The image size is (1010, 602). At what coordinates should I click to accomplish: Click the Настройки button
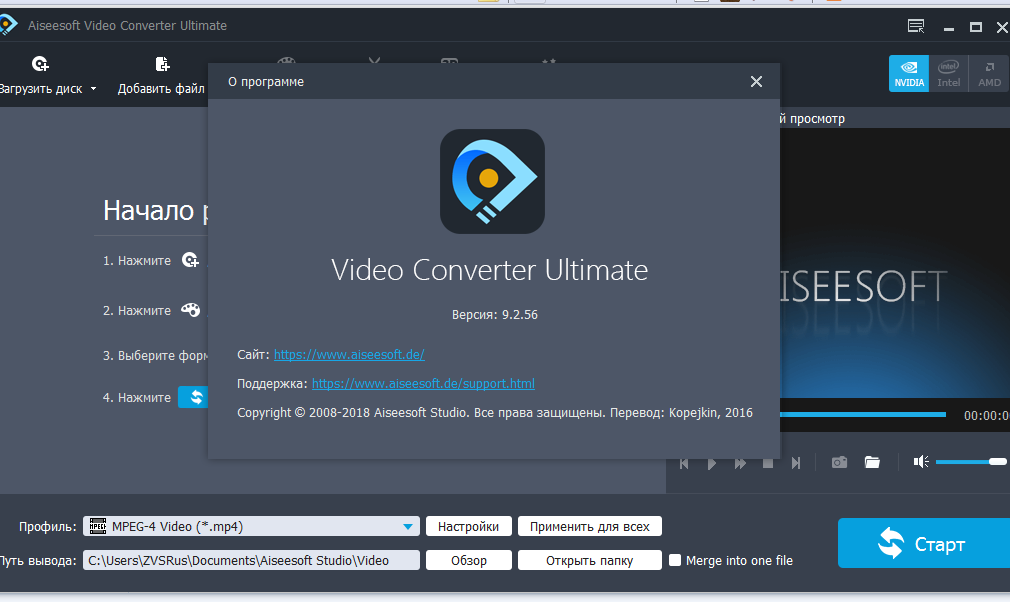pos(469,527)
